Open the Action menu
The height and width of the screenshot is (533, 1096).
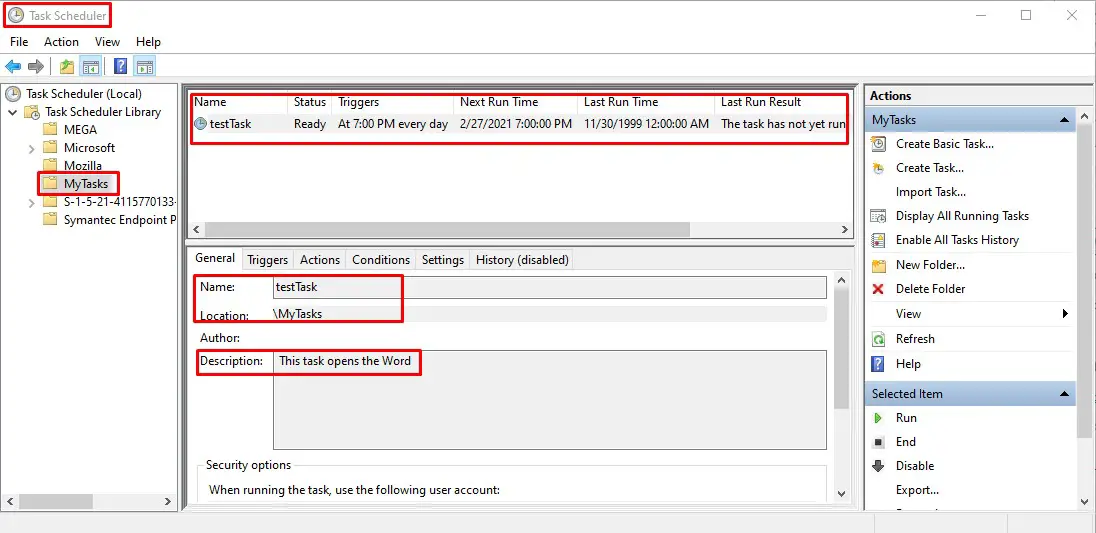(62, 42)
